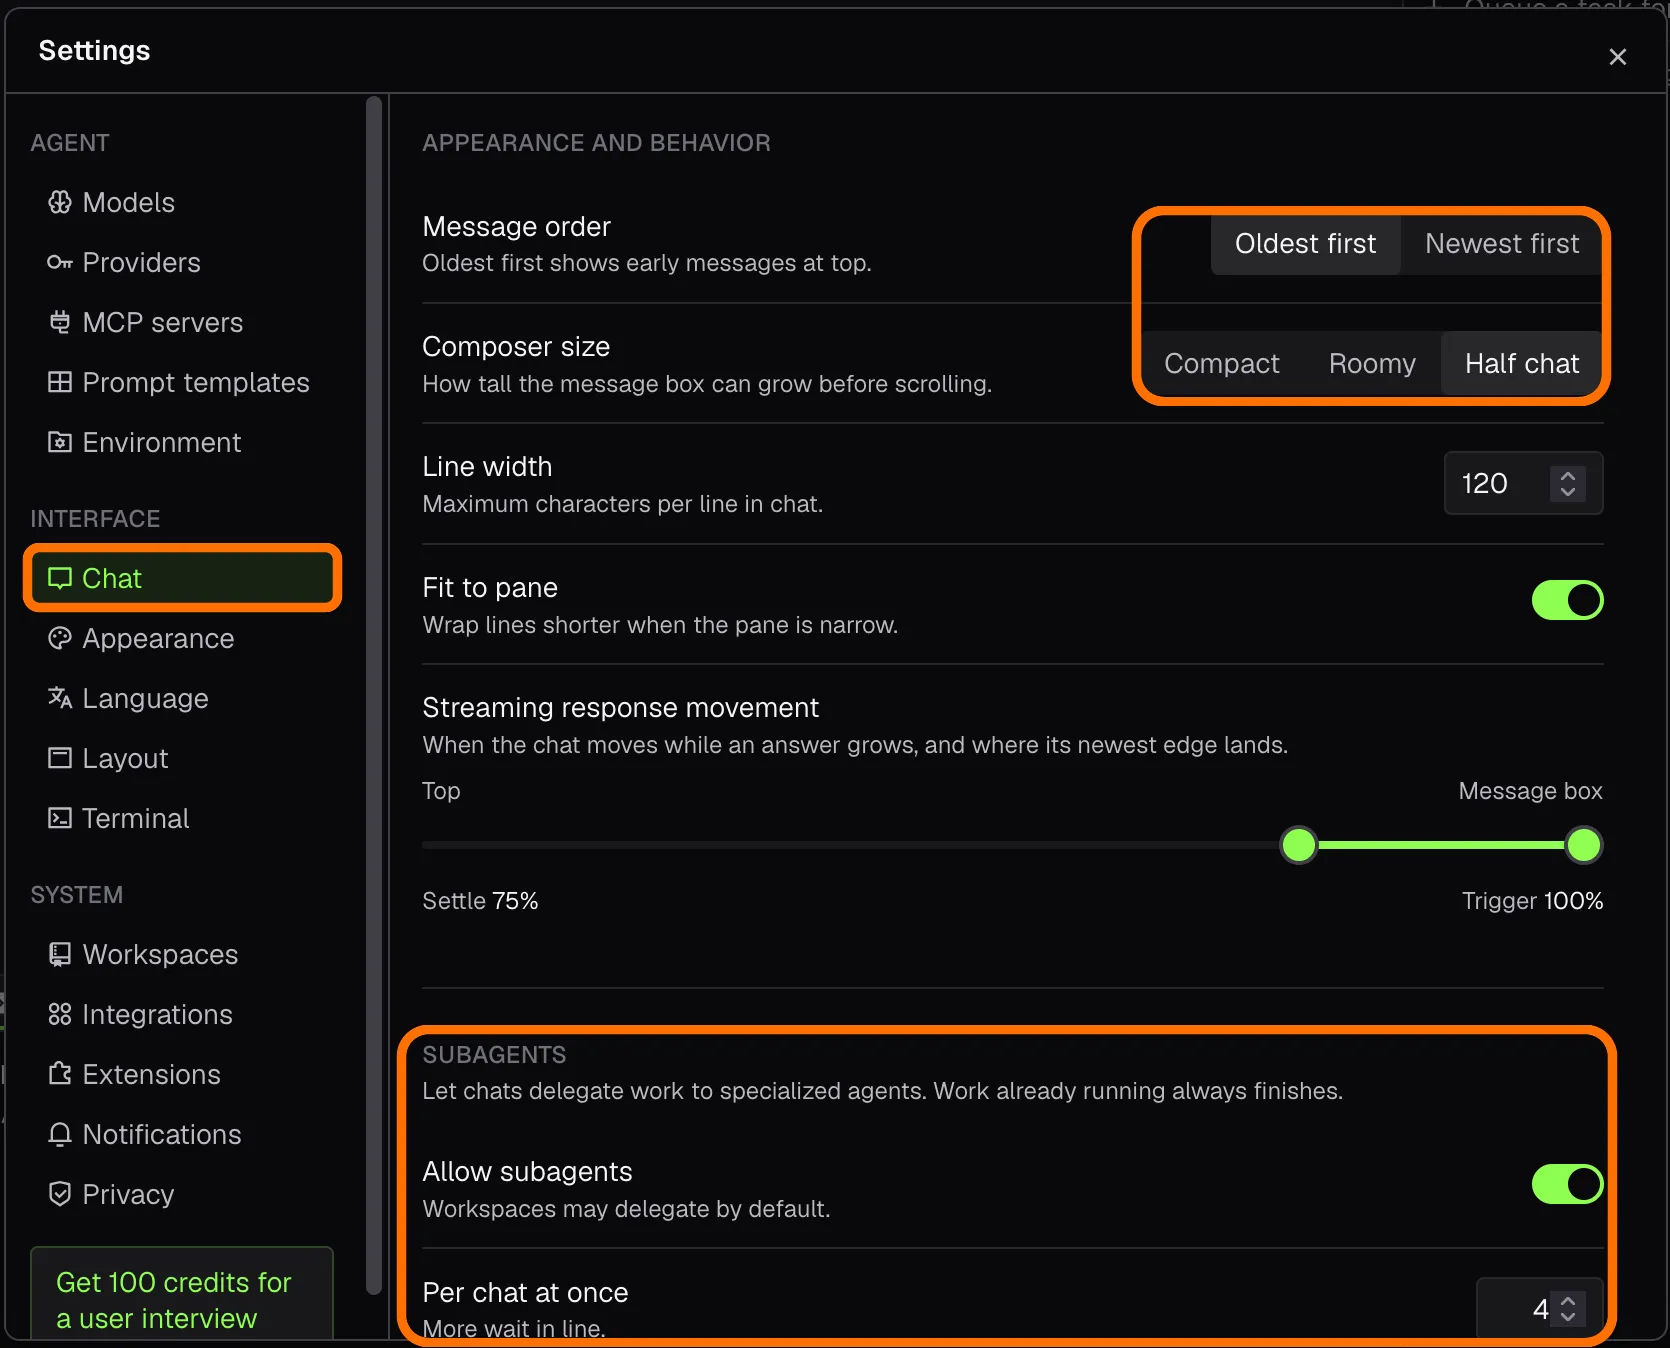The height and width of the screenshot is (1348, 1670).
Task: Click the Models brain icon
Action: coord(60,203)
